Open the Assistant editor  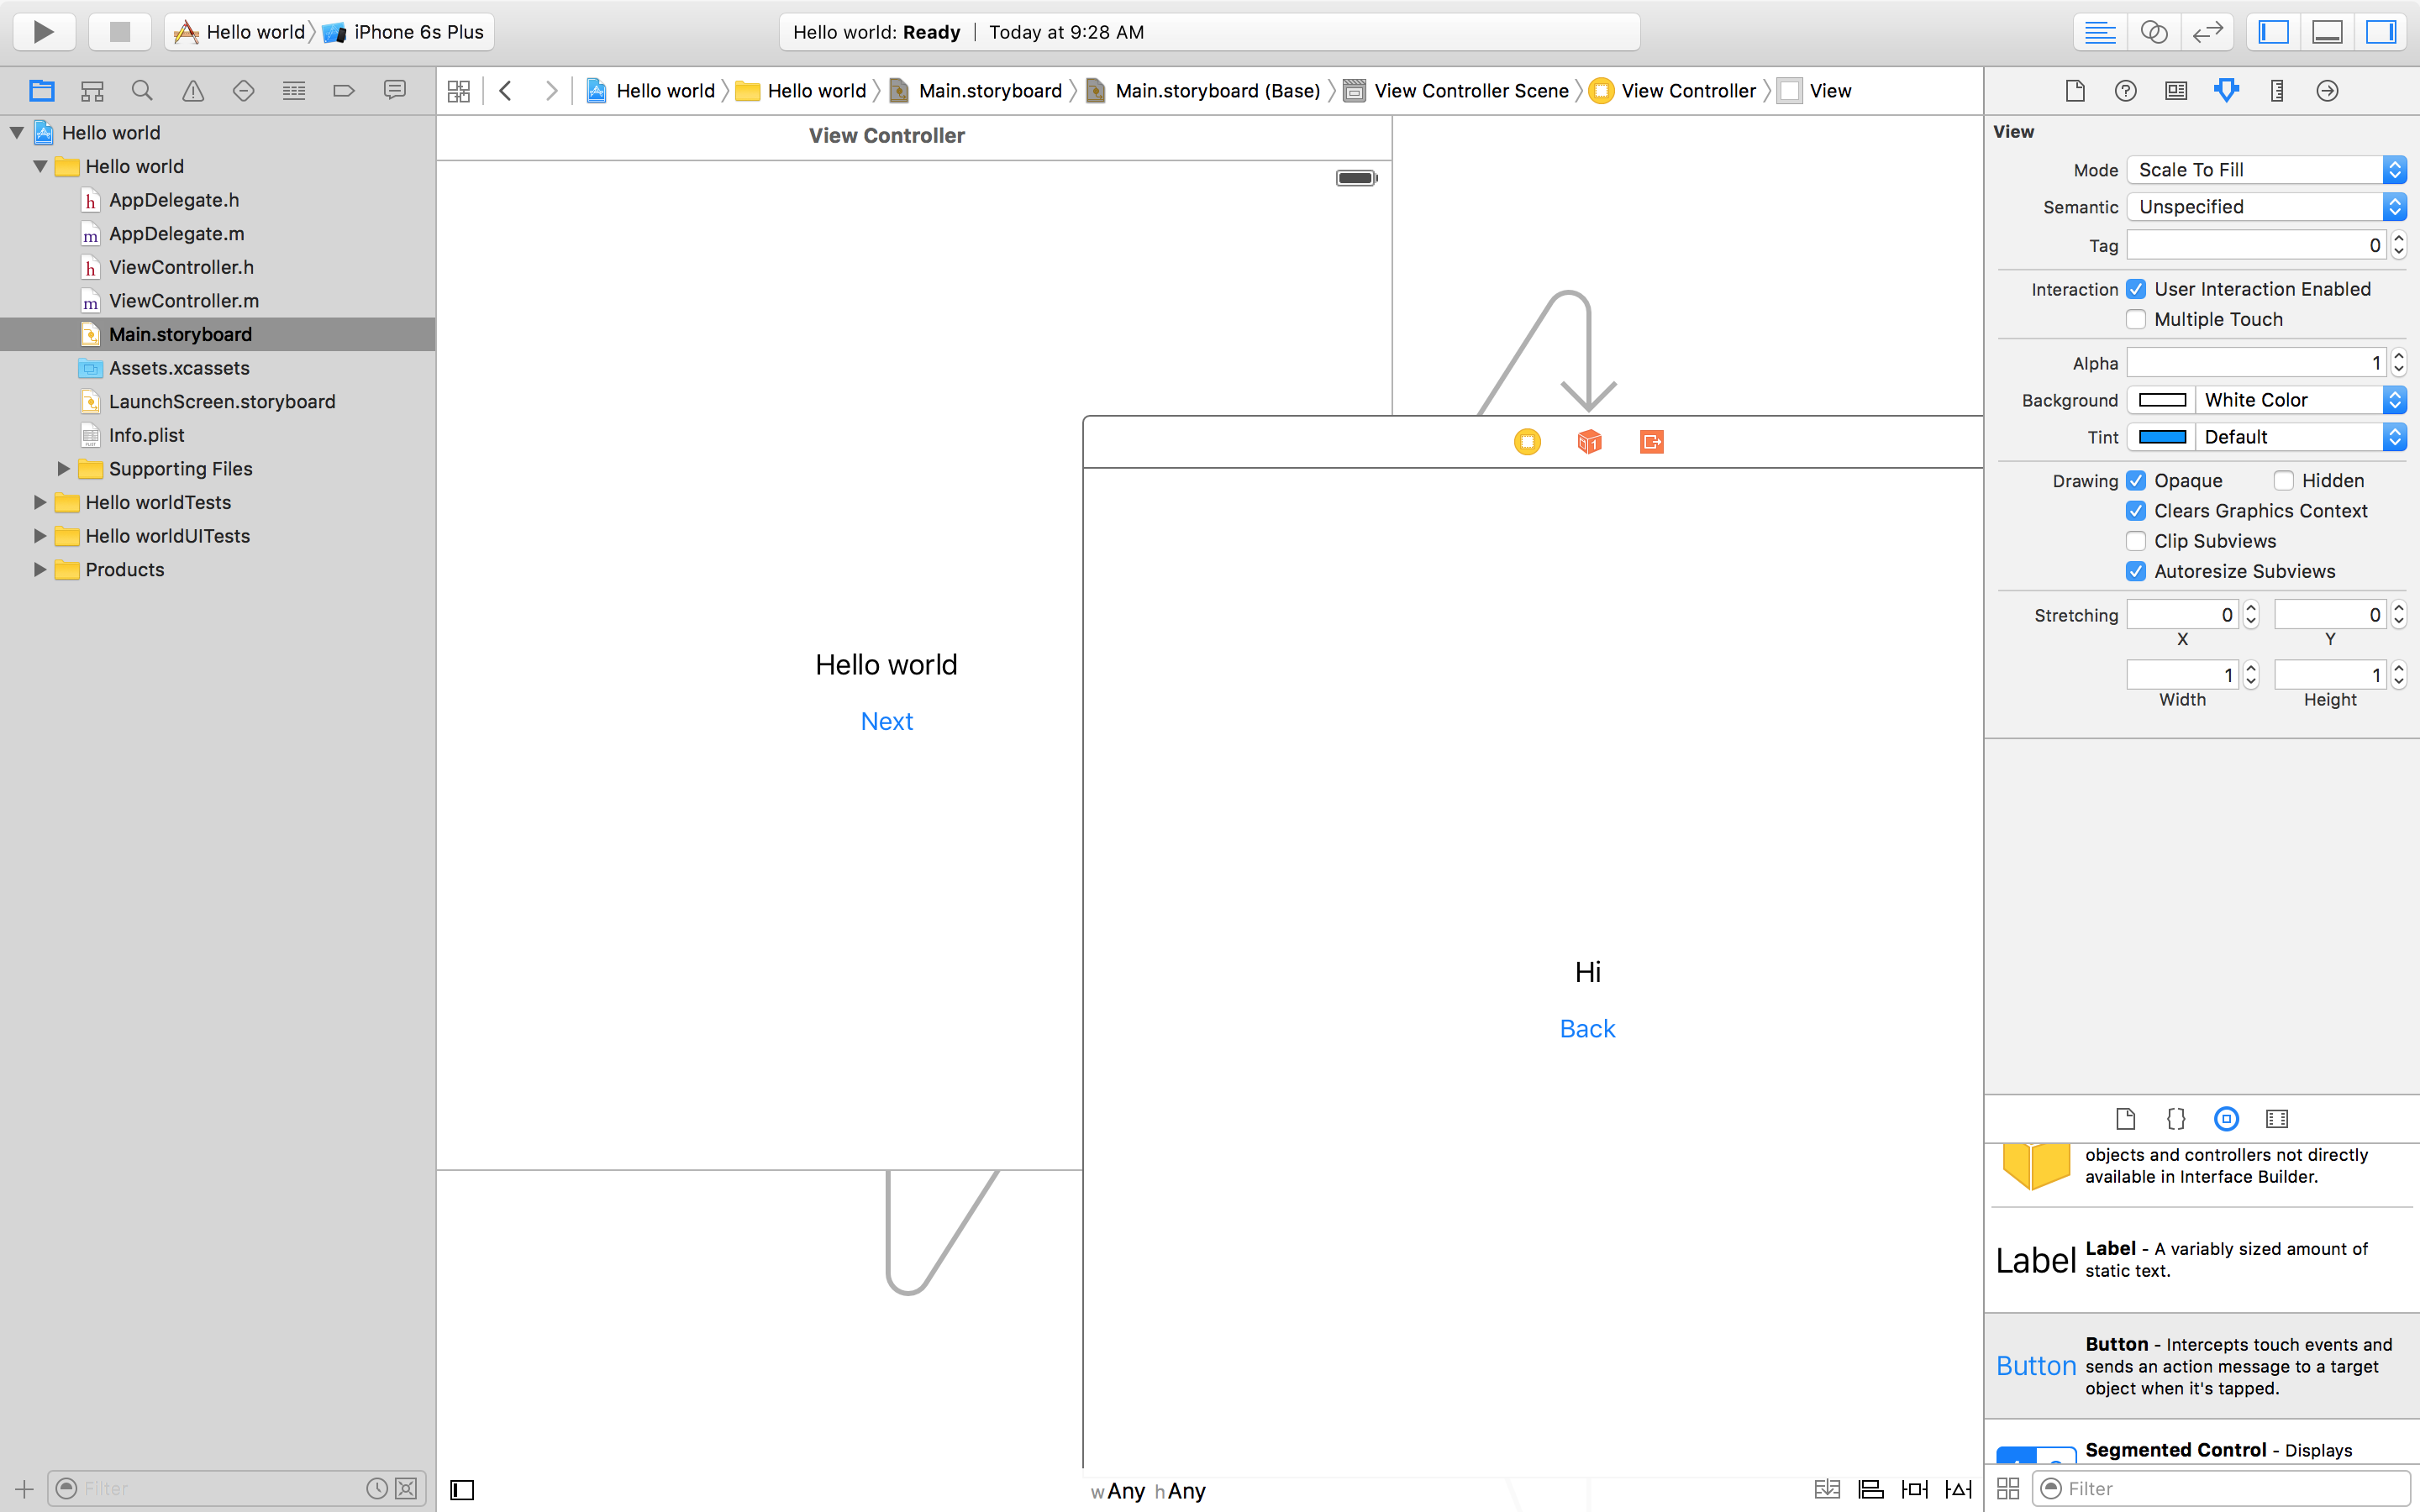coord(2153,32)
